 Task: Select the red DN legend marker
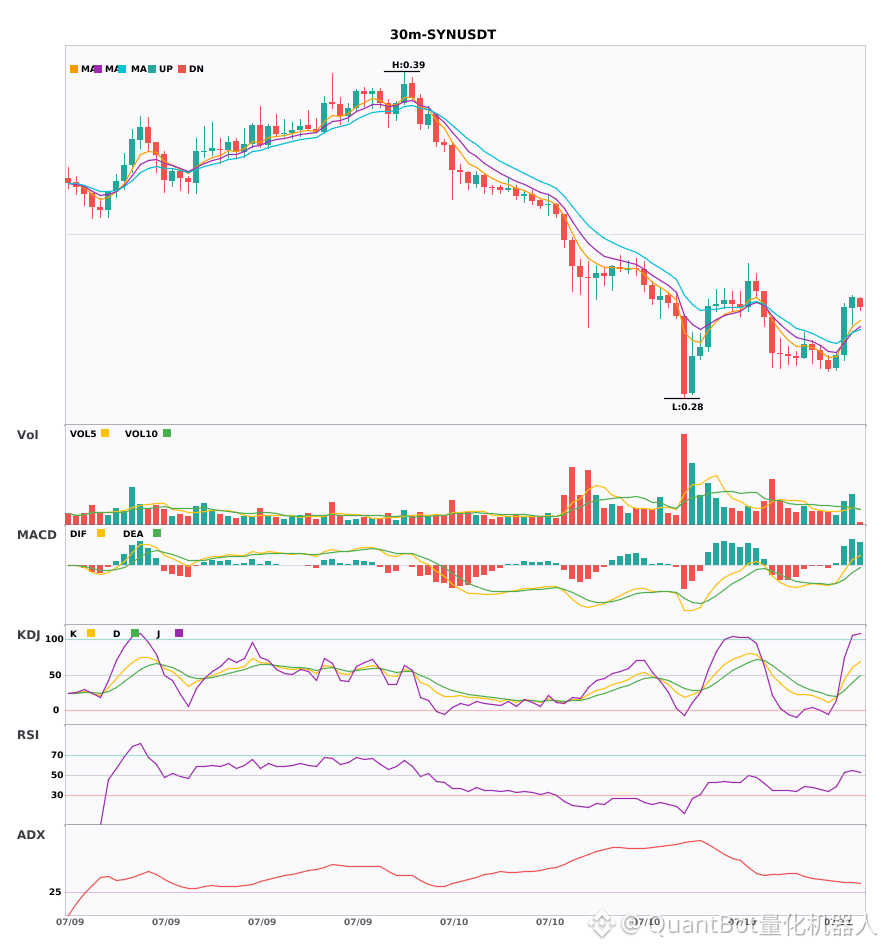click(x=182, y=69)
